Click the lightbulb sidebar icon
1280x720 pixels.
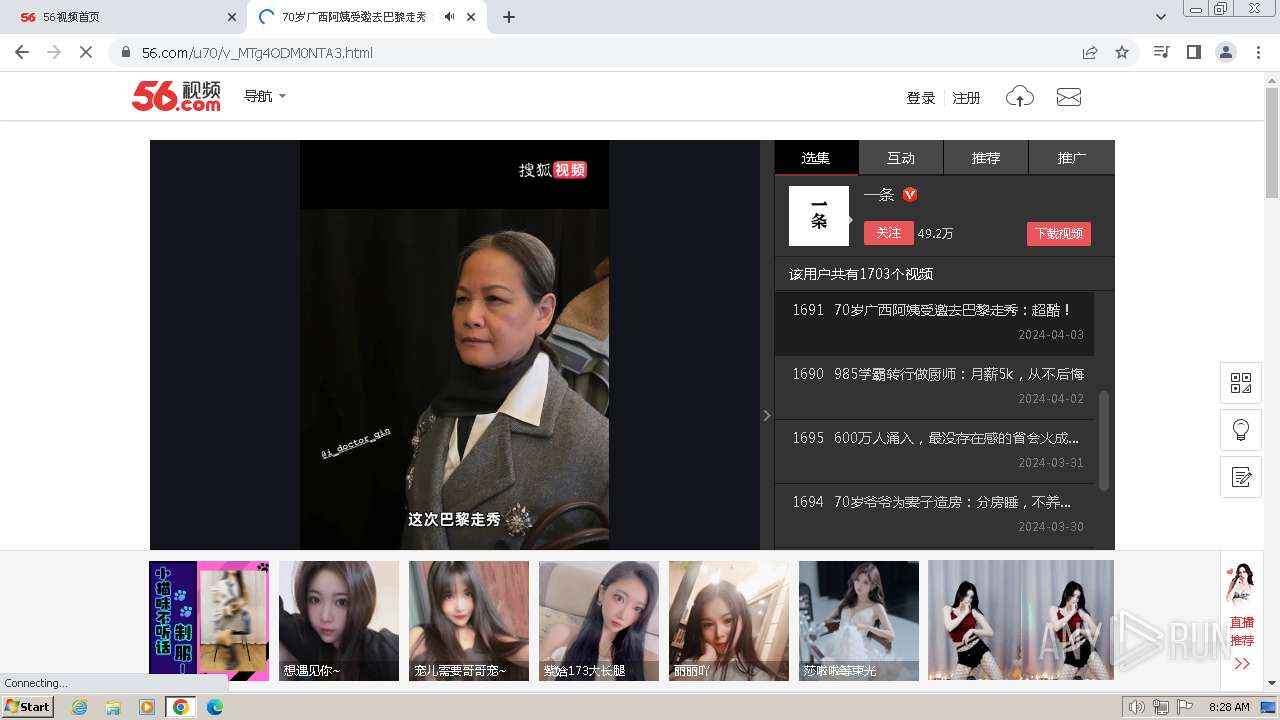[x=1241, y=430]
